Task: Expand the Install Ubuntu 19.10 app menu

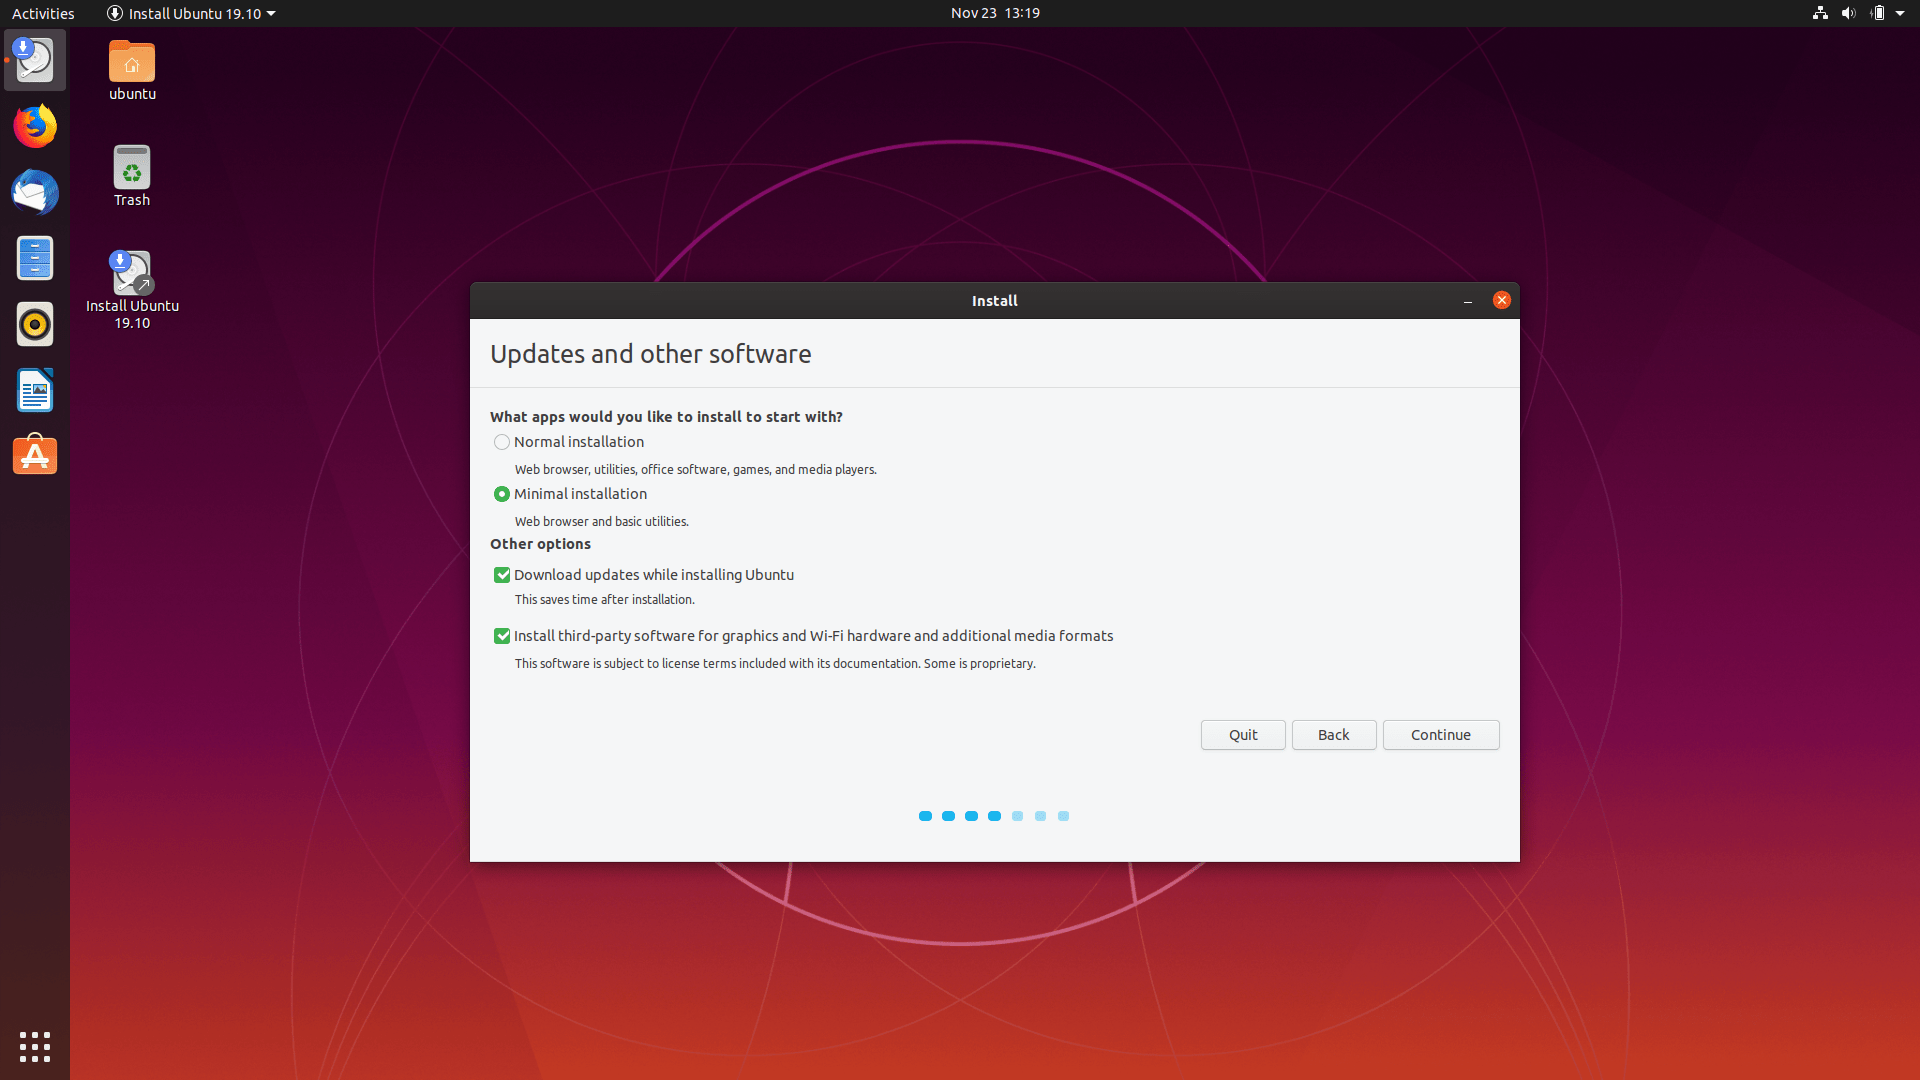Action: coord(190,13)
